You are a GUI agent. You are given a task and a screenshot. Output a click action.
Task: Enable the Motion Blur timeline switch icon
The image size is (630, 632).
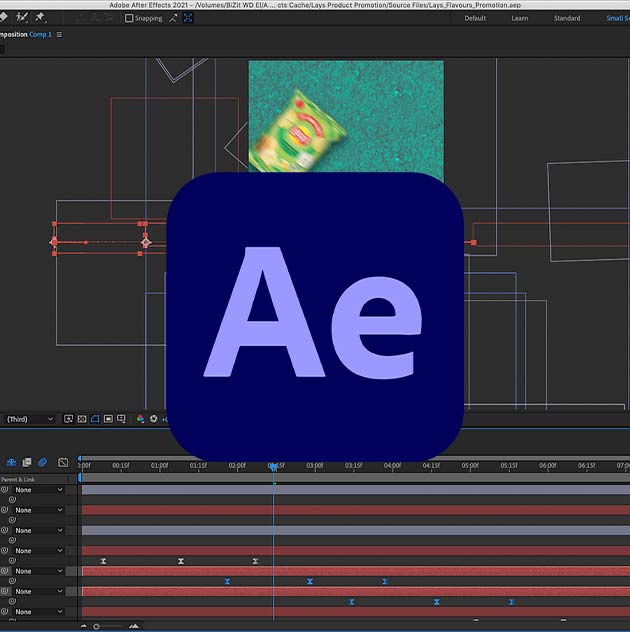click(42, 463)
